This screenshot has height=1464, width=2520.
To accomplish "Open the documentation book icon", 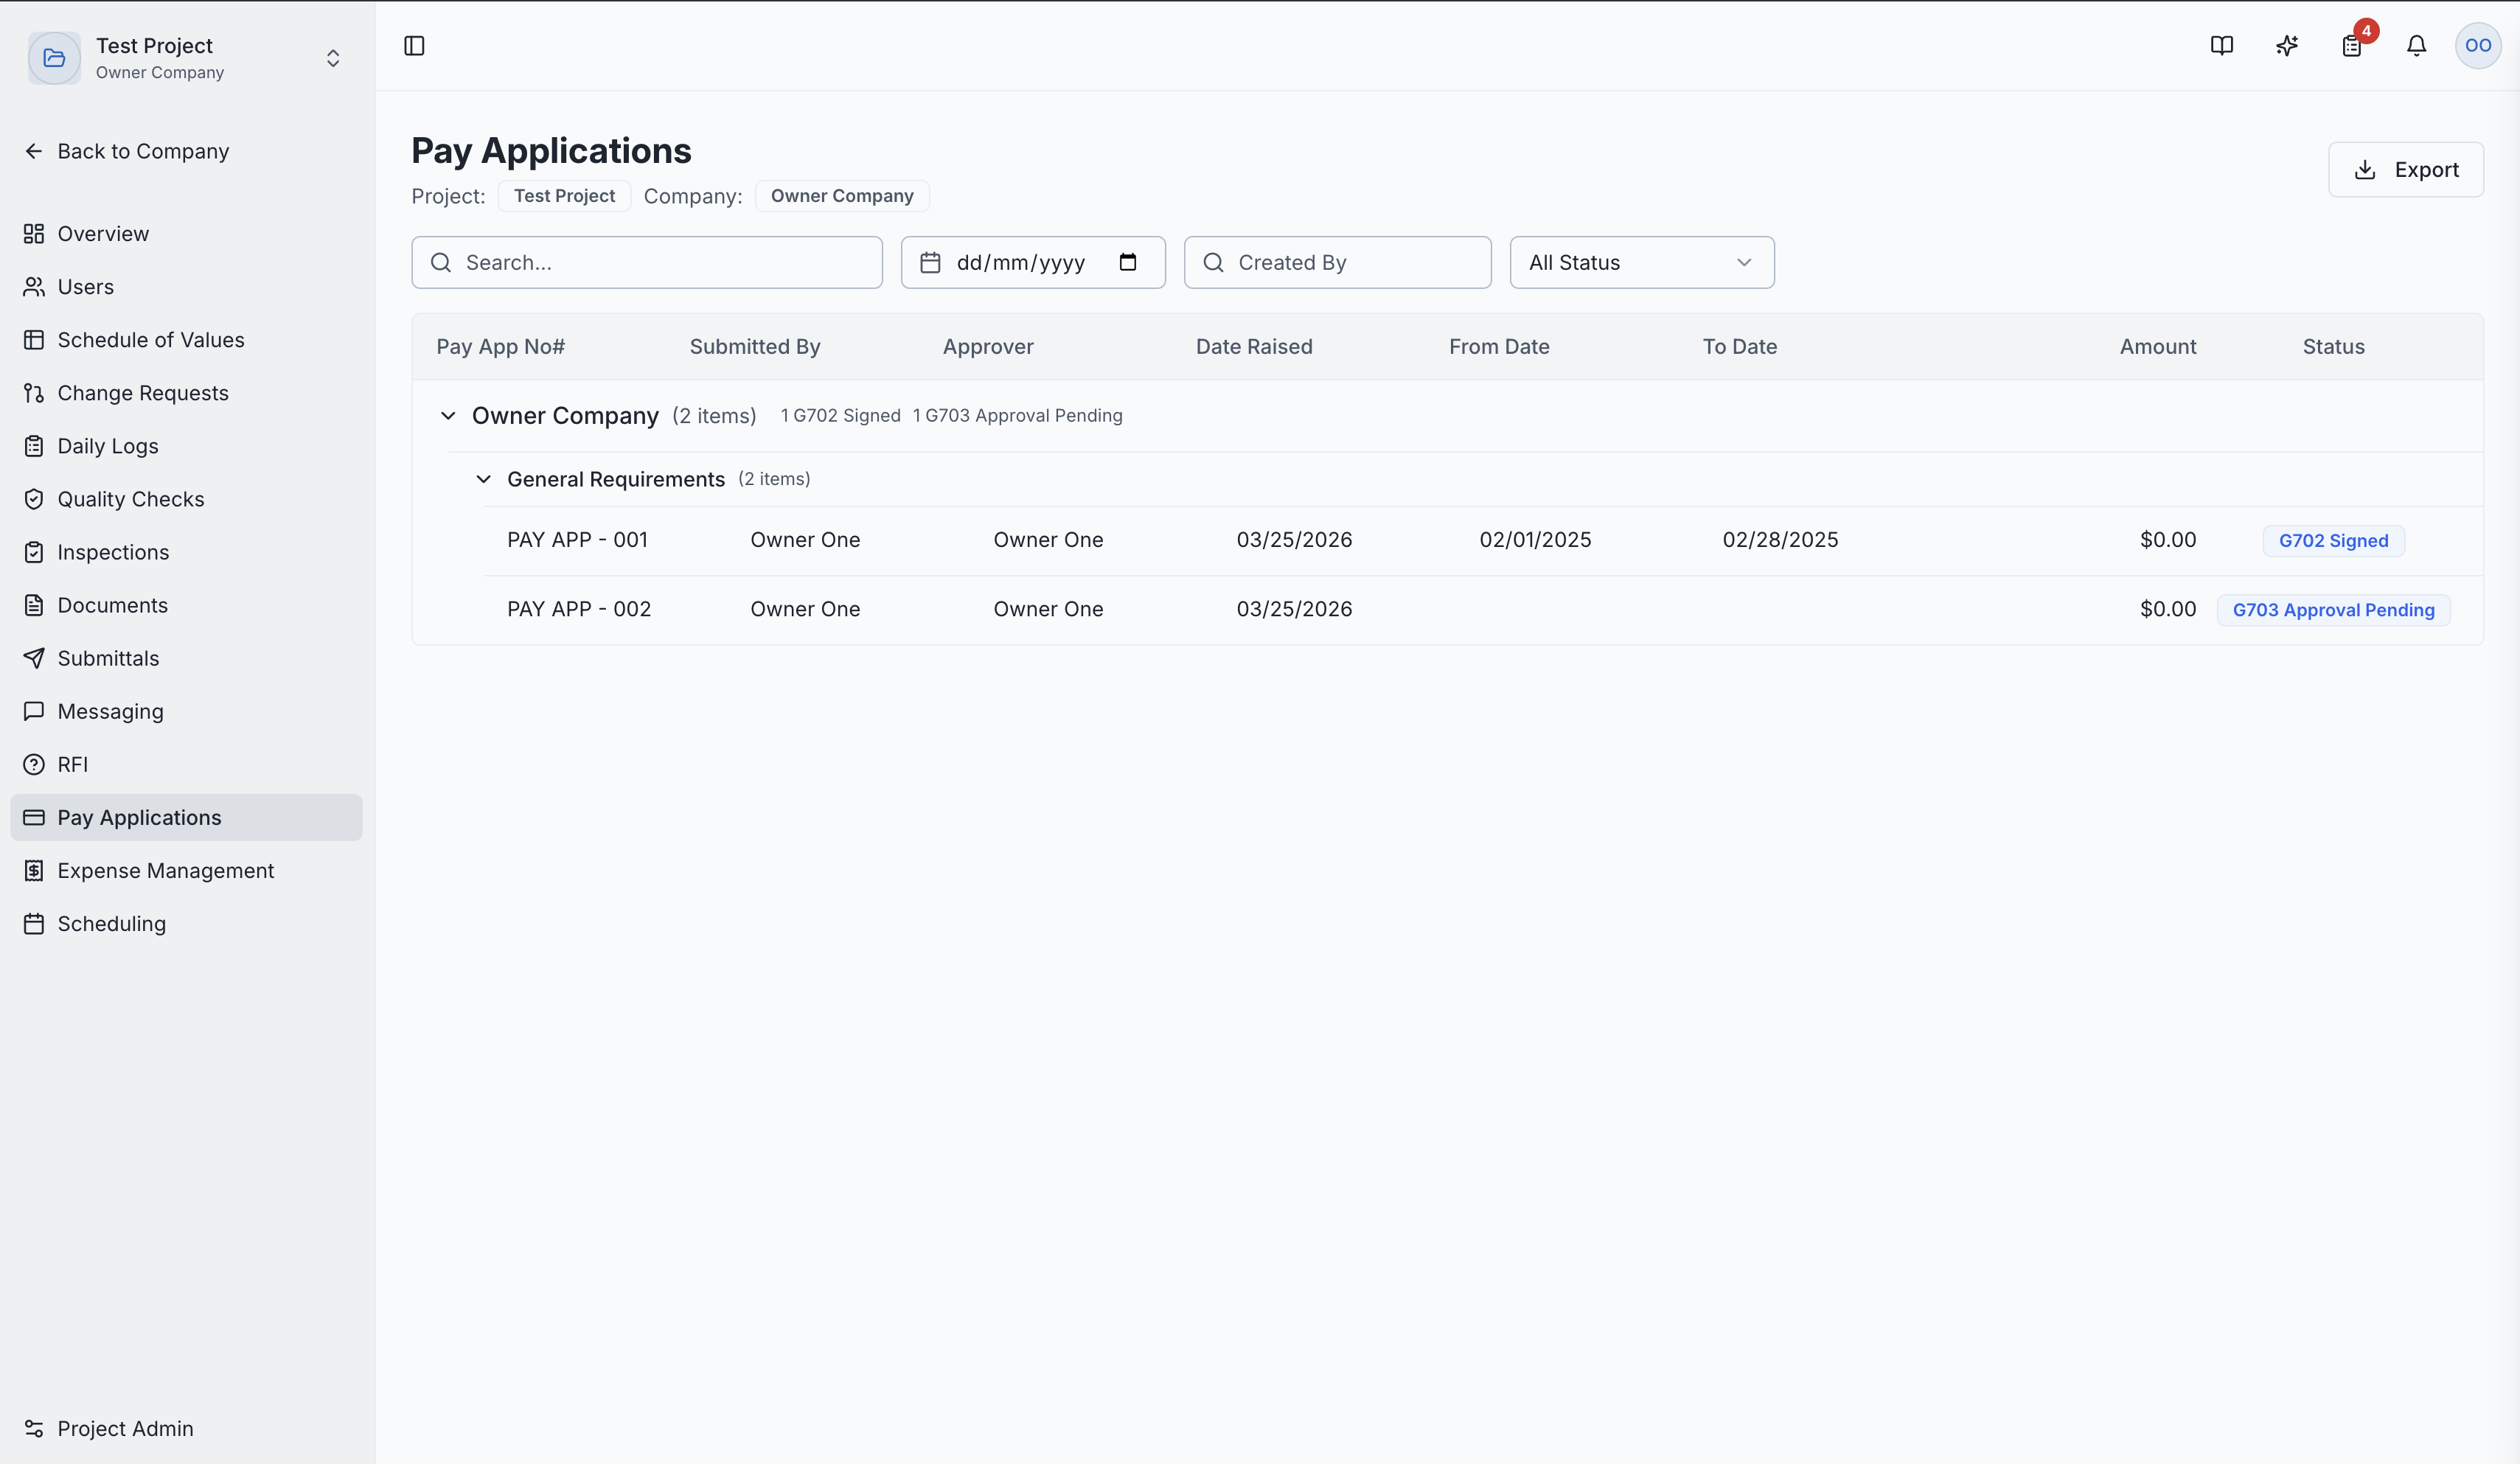I will click(x=2221, y=45).
